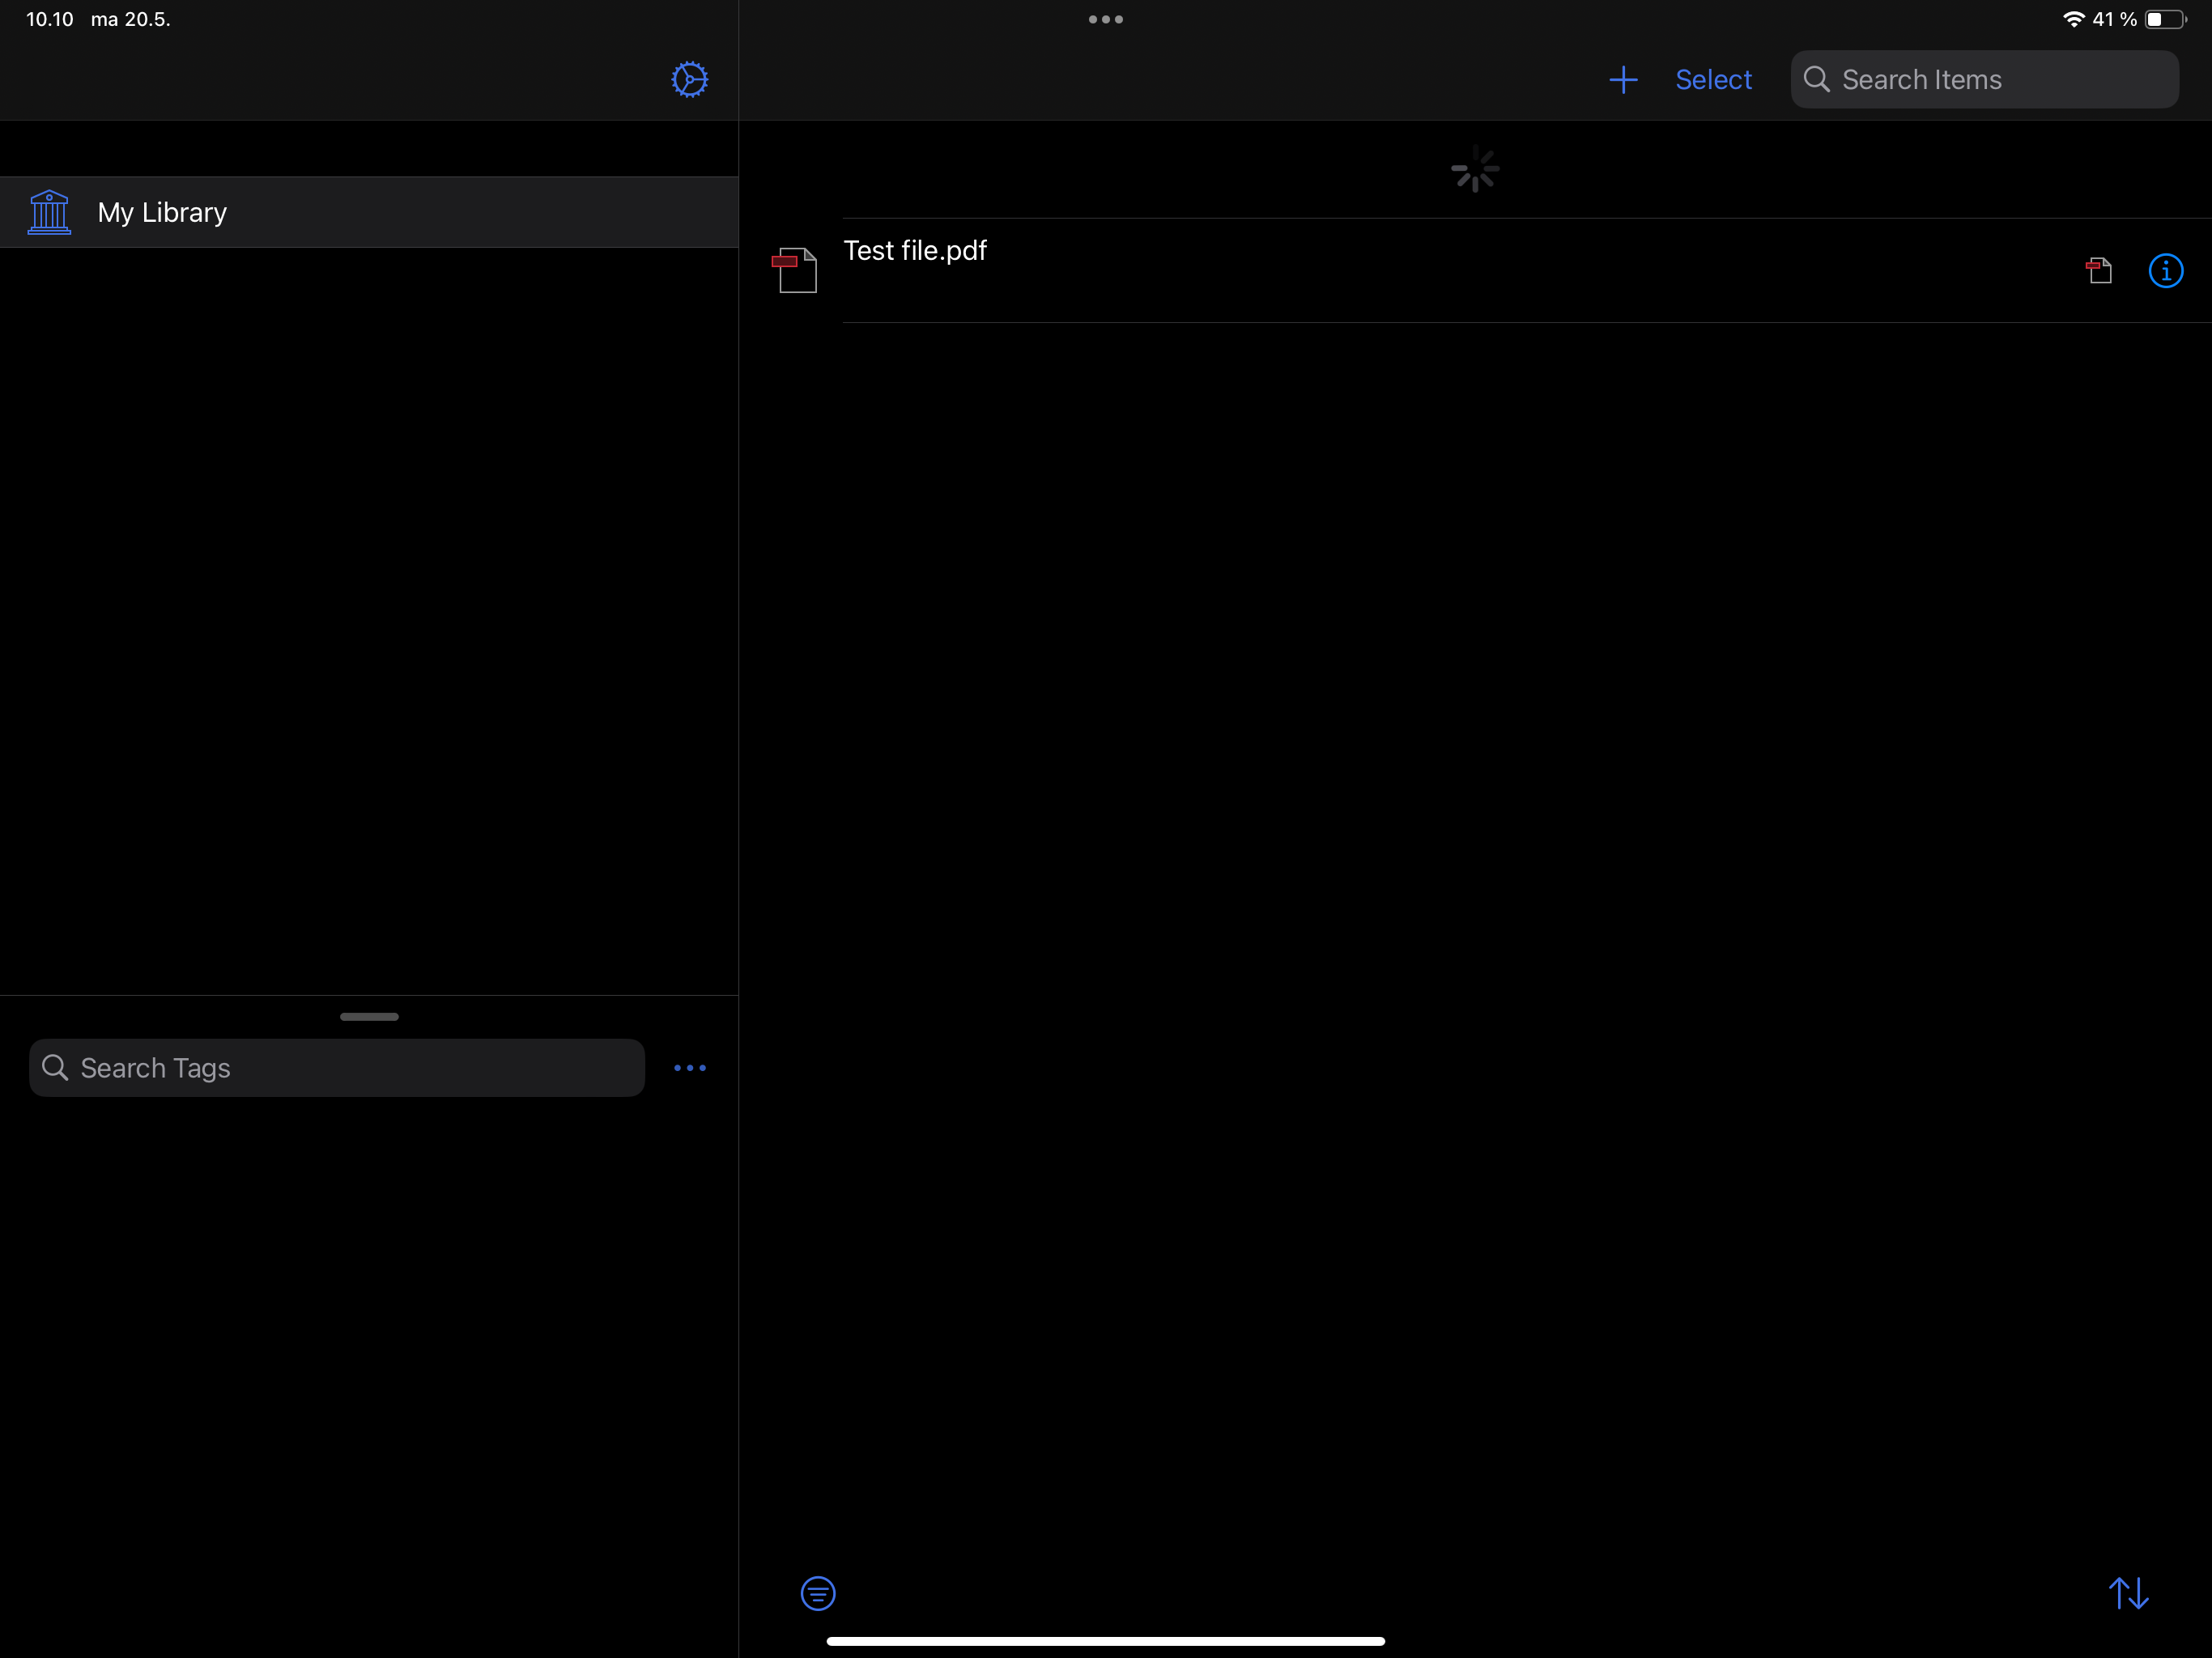Open the tag options three-dot menu
2212x1658 pixels.
690,1068
